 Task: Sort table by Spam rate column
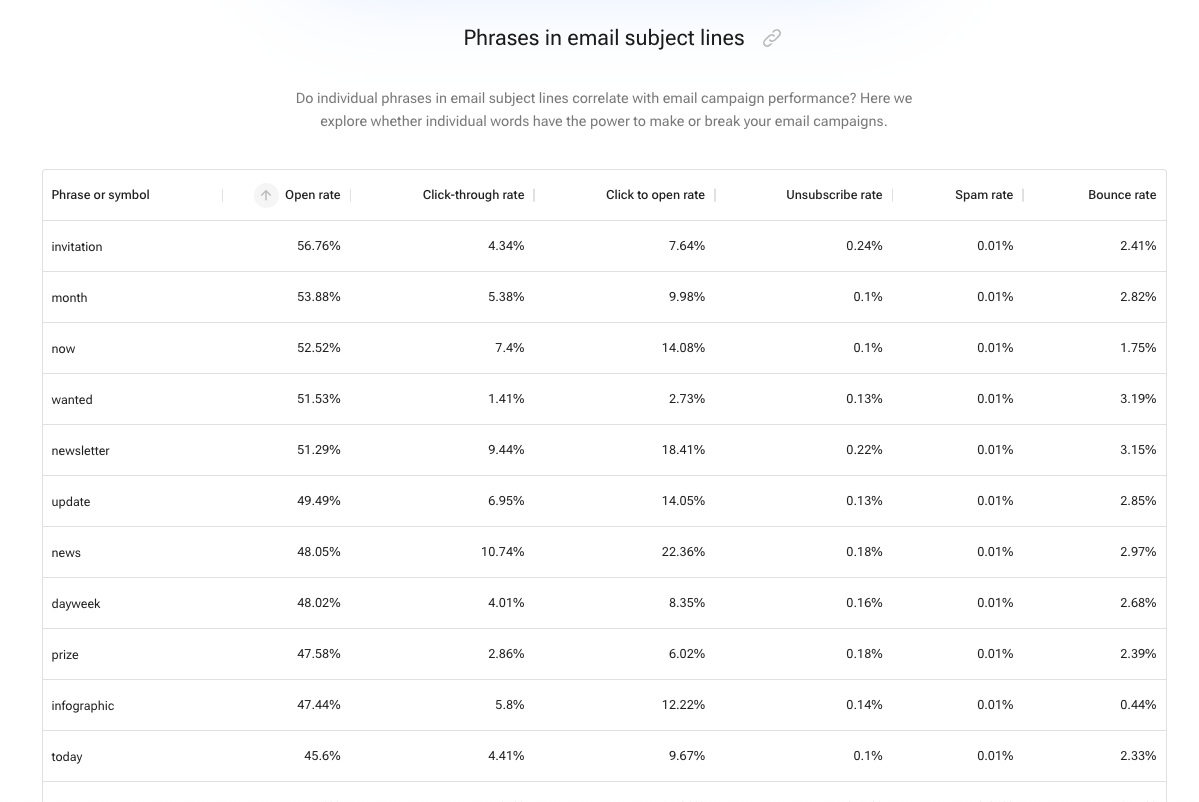984,195
